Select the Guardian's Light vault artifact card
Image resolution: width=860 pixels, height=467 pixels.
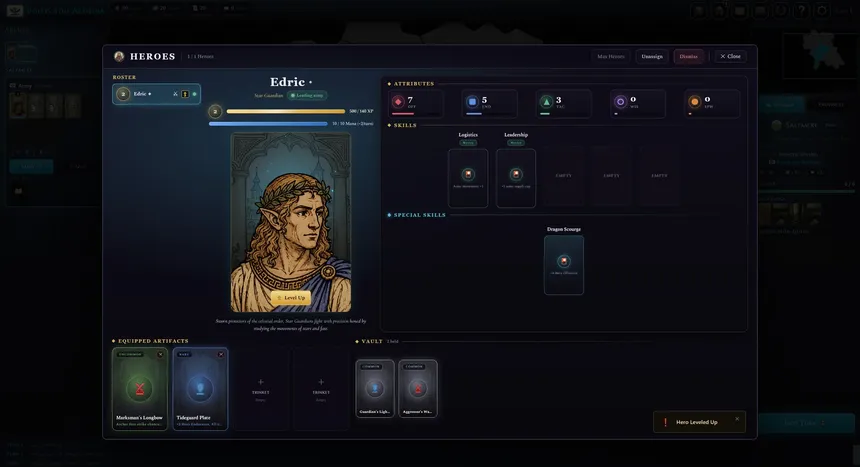(375, 389)
